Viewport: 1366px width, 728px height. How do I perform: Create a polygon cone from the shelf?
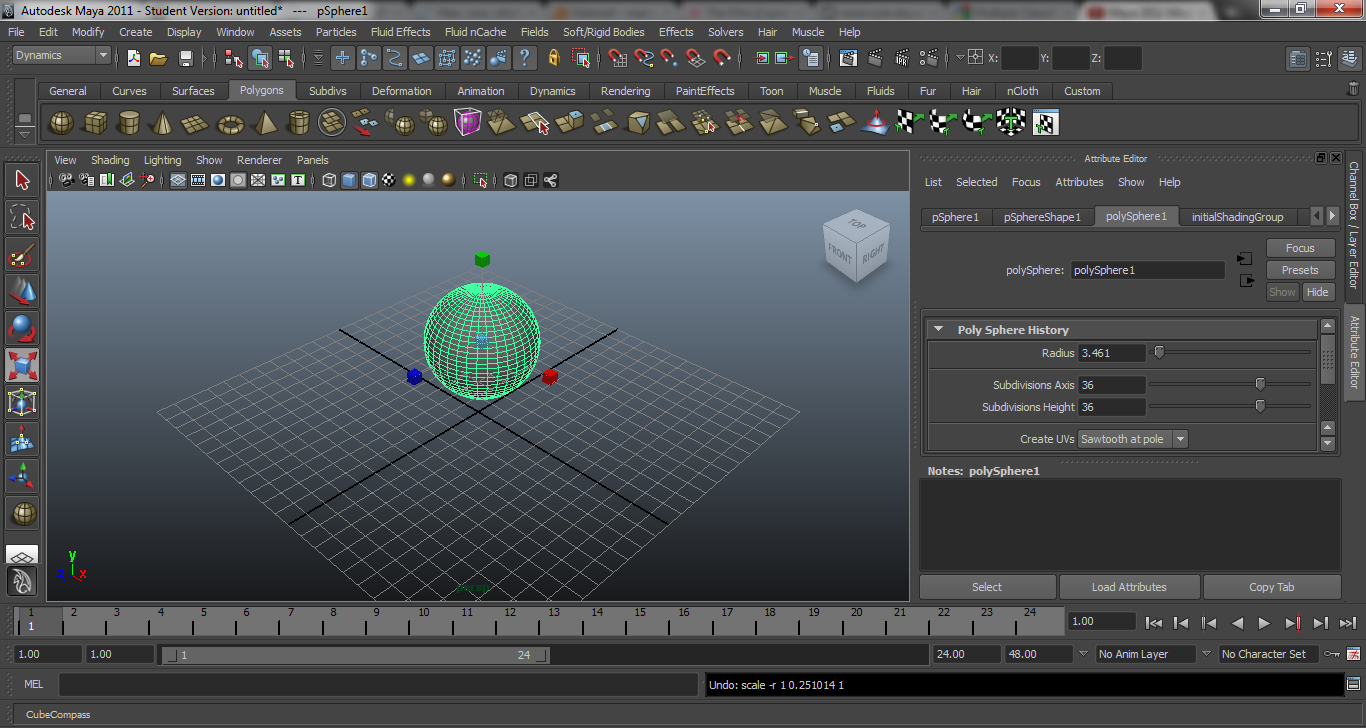(162, 123)
